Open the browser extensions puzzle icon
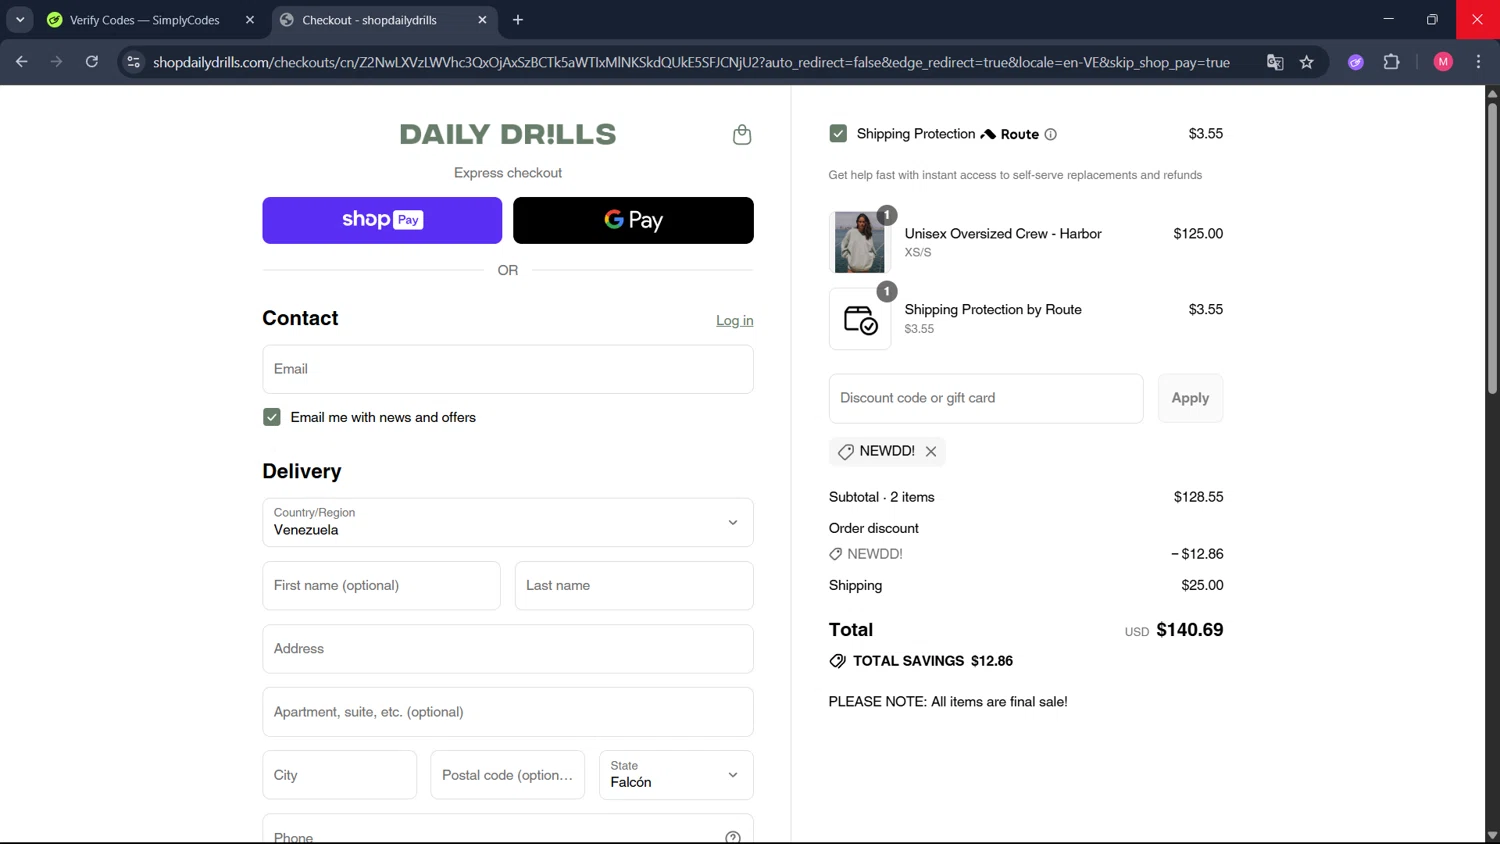The height and width of the screenshot is (844, 1500). pos(1391,62)
